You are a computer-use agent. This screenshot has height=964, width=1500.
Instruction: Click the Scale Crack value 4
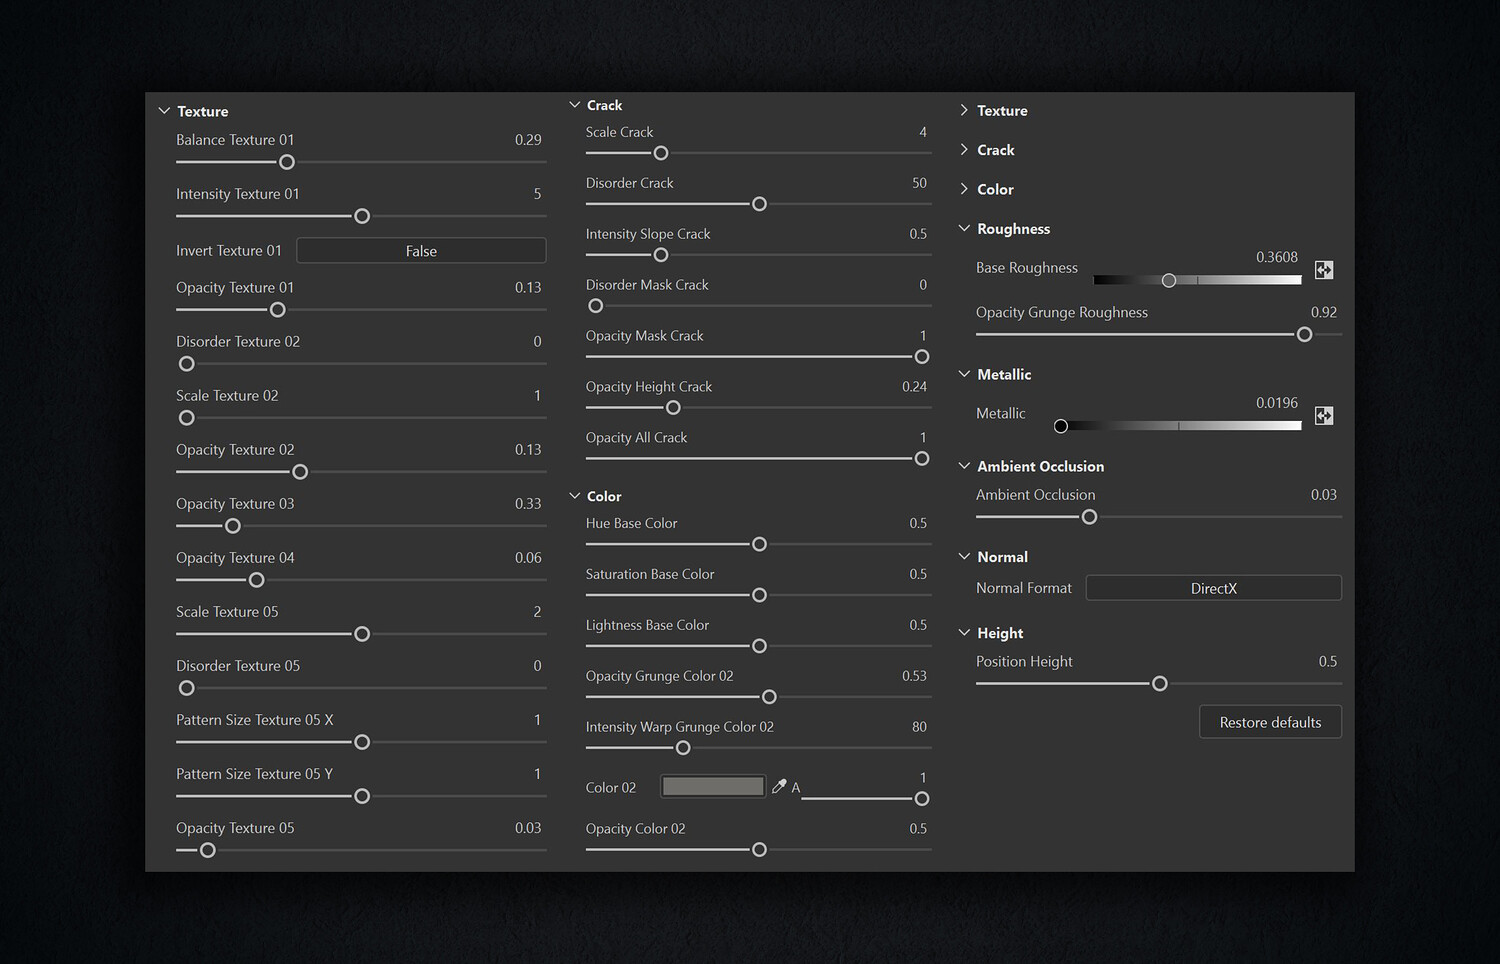922,132
